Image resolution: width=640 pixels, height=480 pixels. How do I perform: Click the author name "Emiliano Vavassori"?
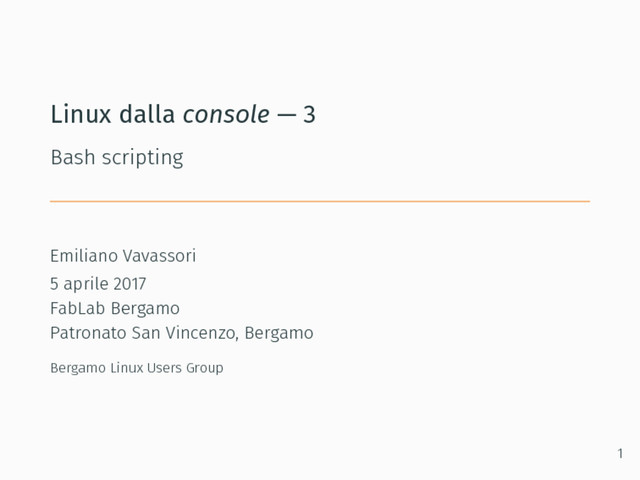[123, 256]
